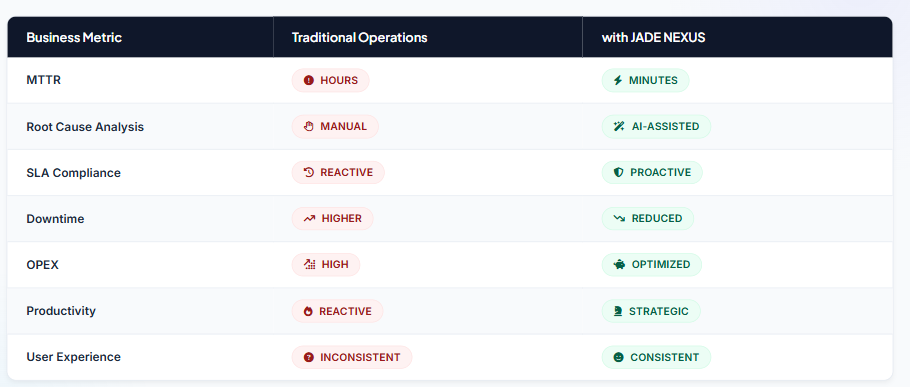Select the AI-ASSISTED badge

coord(656,126)
